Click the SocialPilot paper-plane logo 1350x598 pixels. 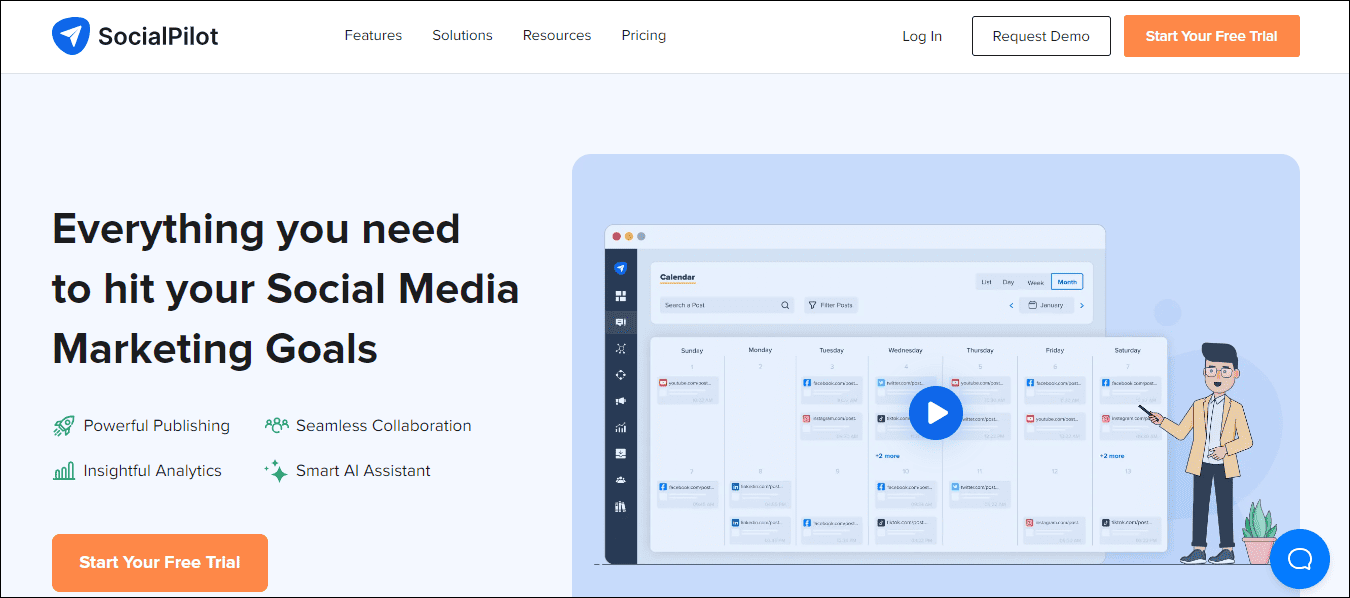[x=70, y=36]
